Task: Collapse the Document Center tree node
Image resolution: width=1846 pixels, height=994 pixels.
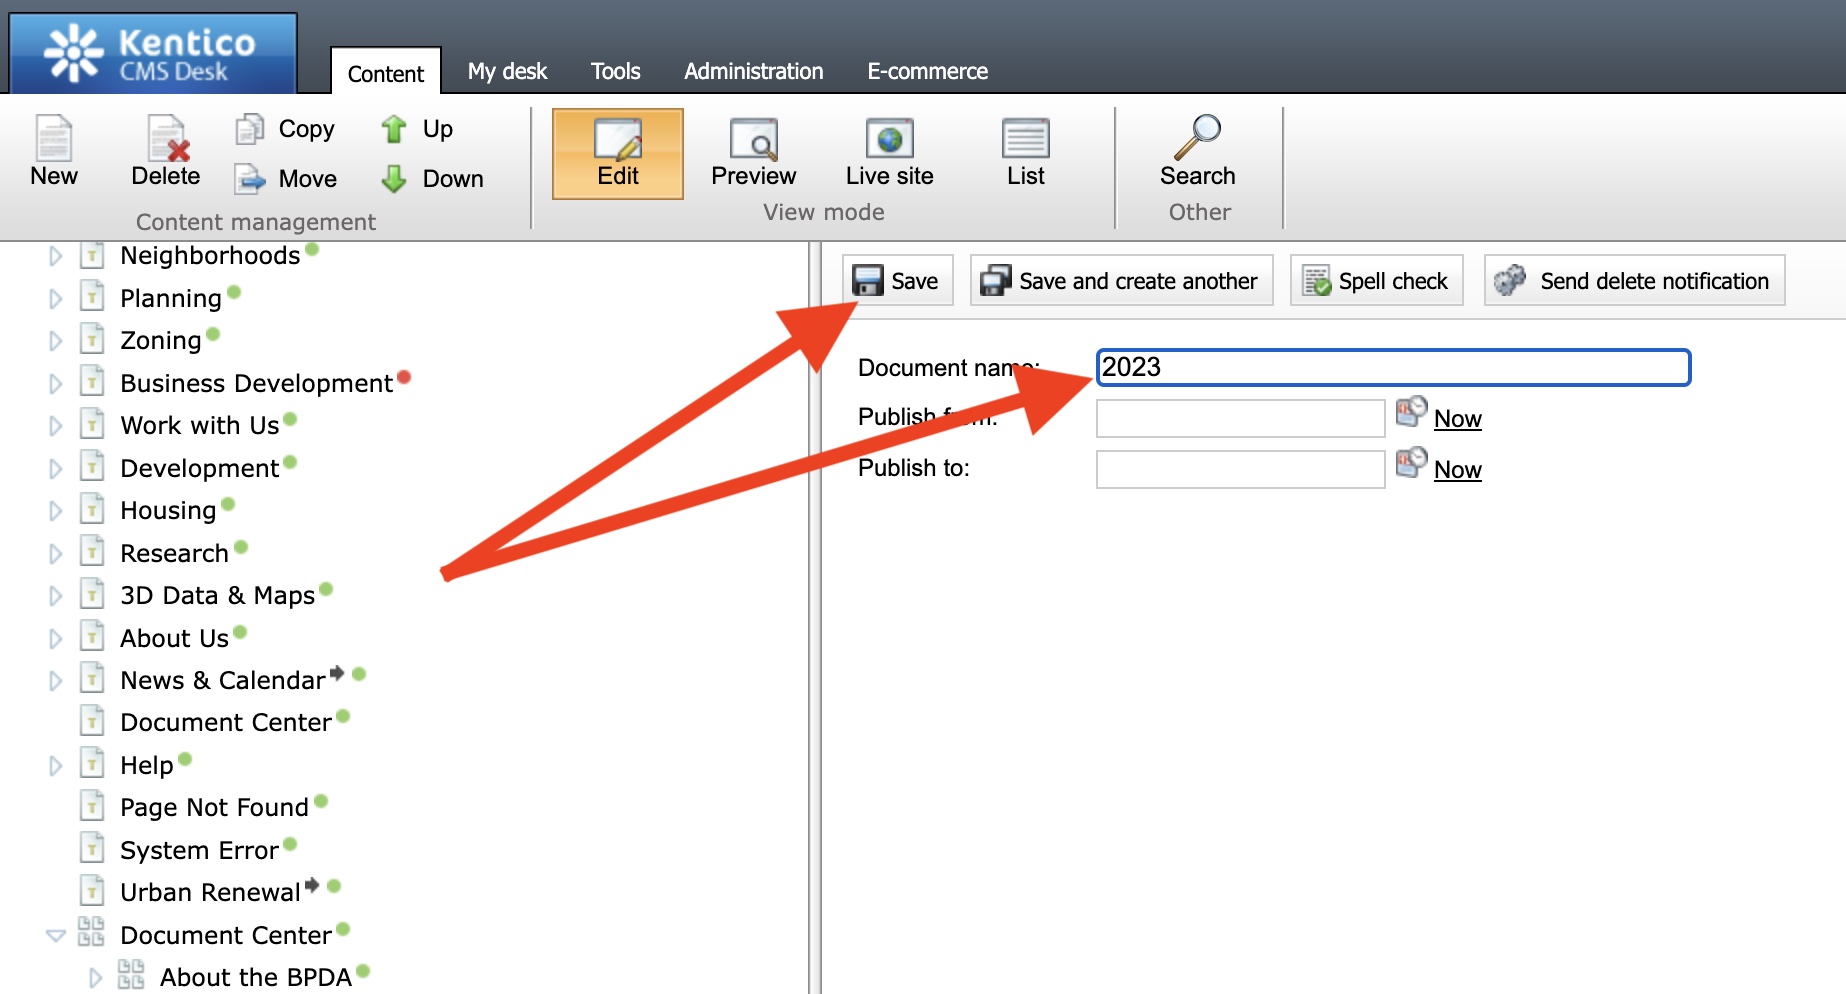Action: (x=56, y=936)
